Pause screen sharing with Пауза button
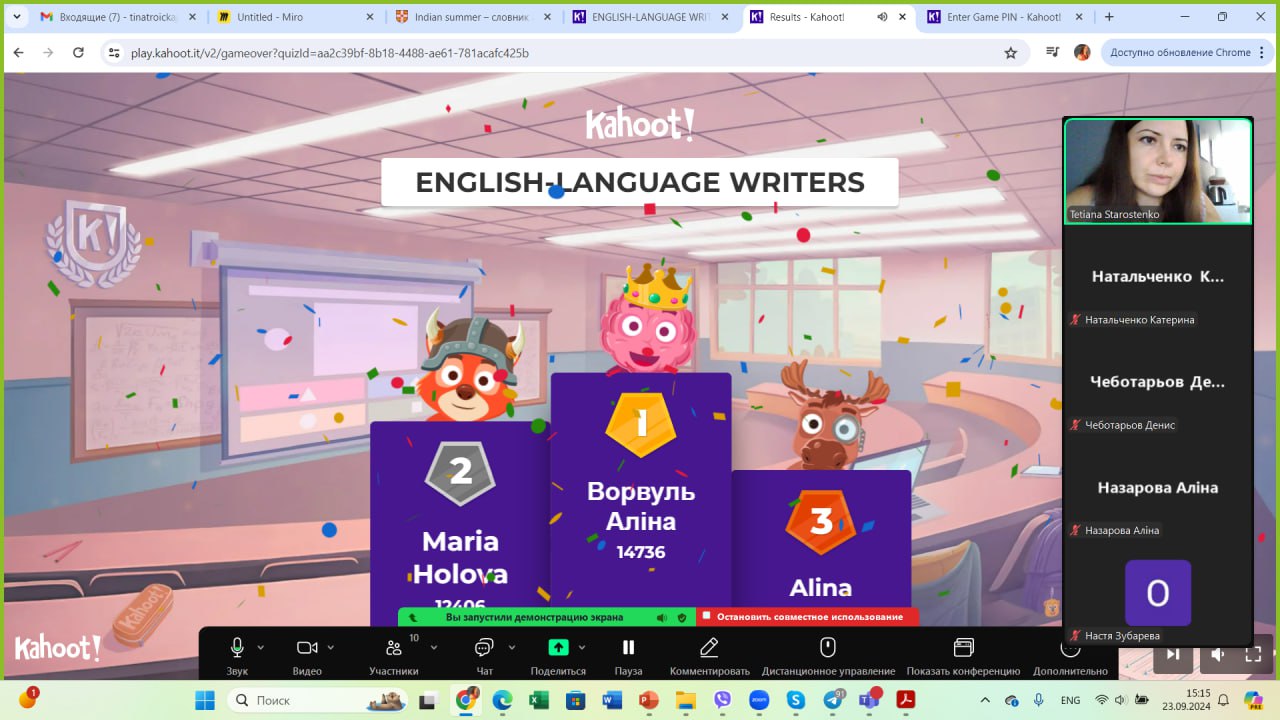 (628, 648)
